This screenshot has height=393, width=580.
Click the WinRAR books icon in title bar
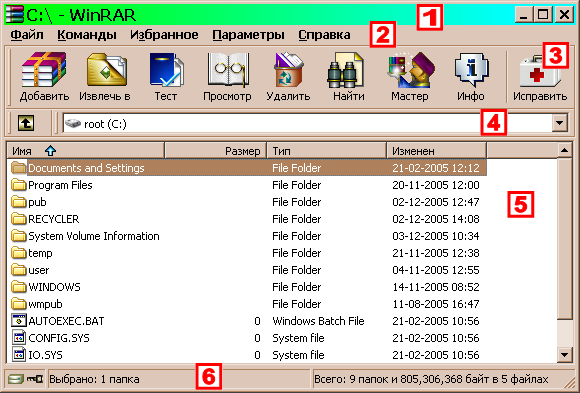15,14
